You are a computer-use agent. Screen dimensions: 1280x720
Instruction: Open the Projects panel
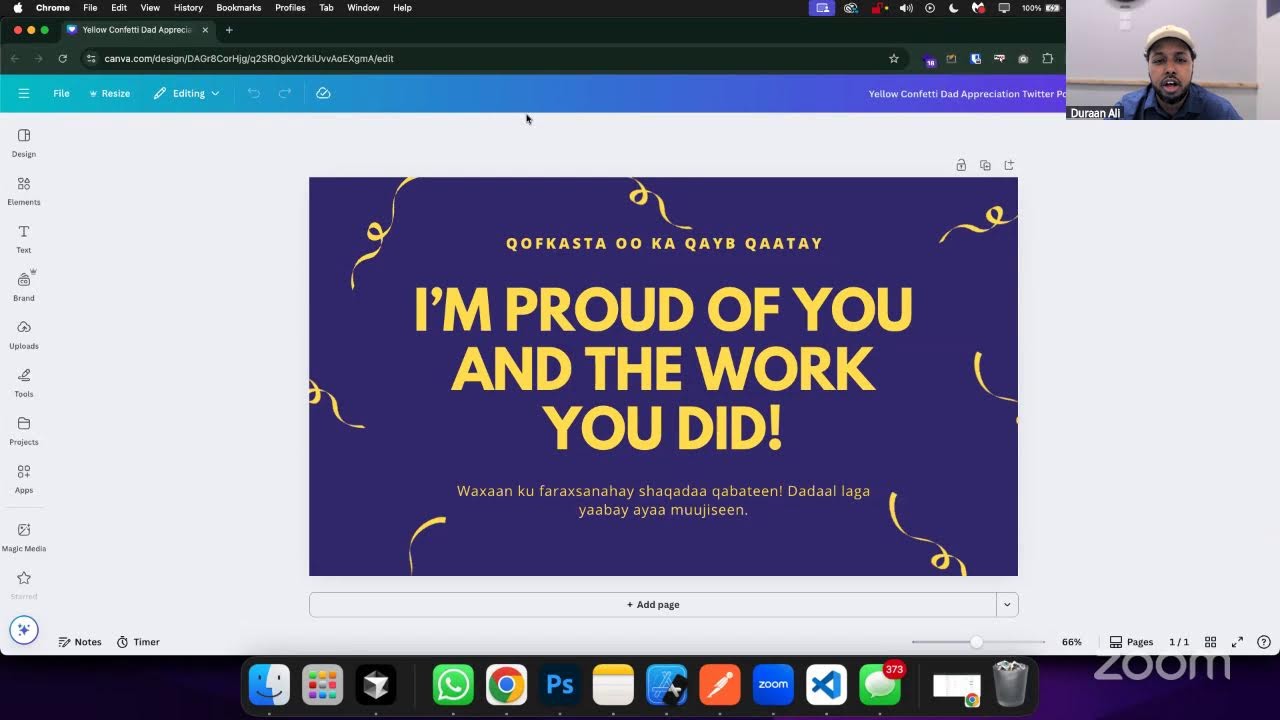24,431
